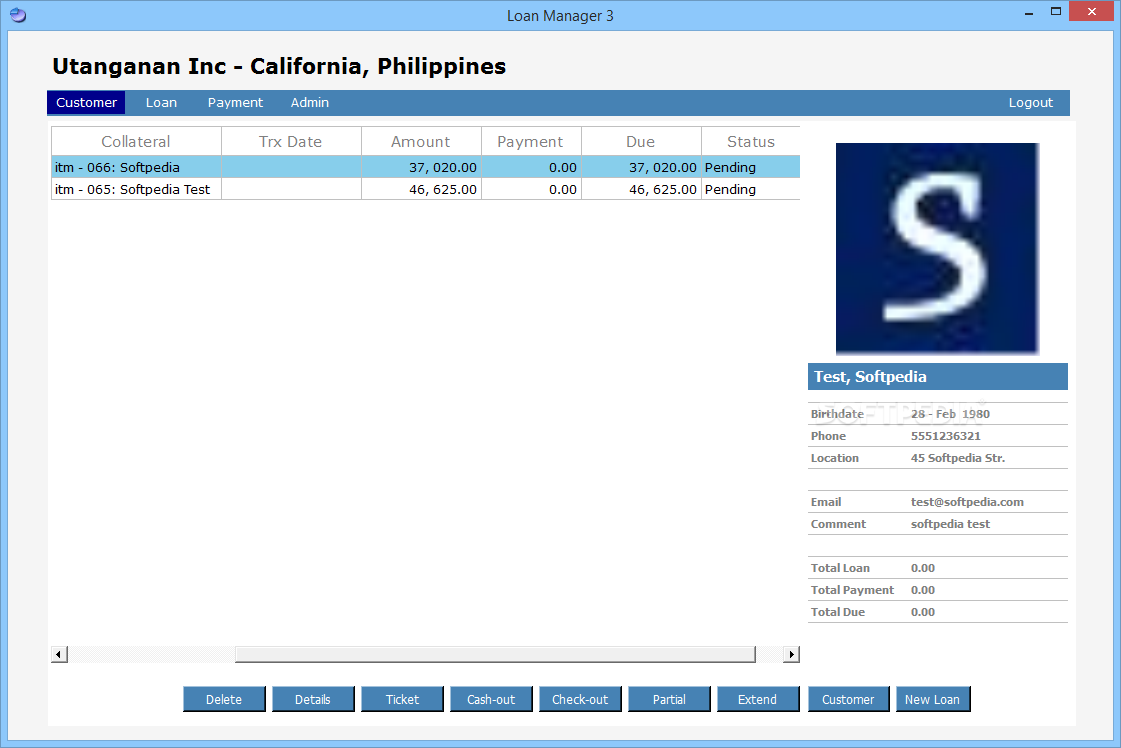Click the email 'test@softpedia.com'
Viewport: 1121px width, 748px height.
[967, 502]
